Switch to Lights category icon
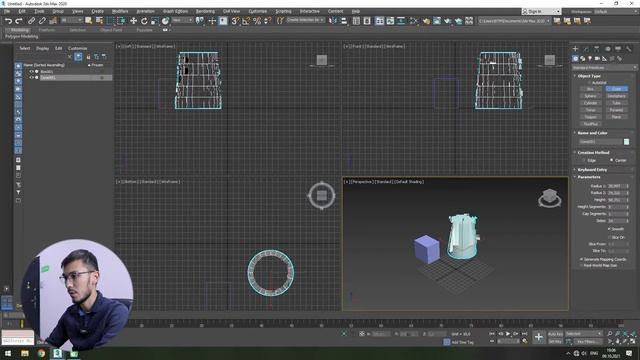Viewport: 640px width, 360px height. click(590, 59)
